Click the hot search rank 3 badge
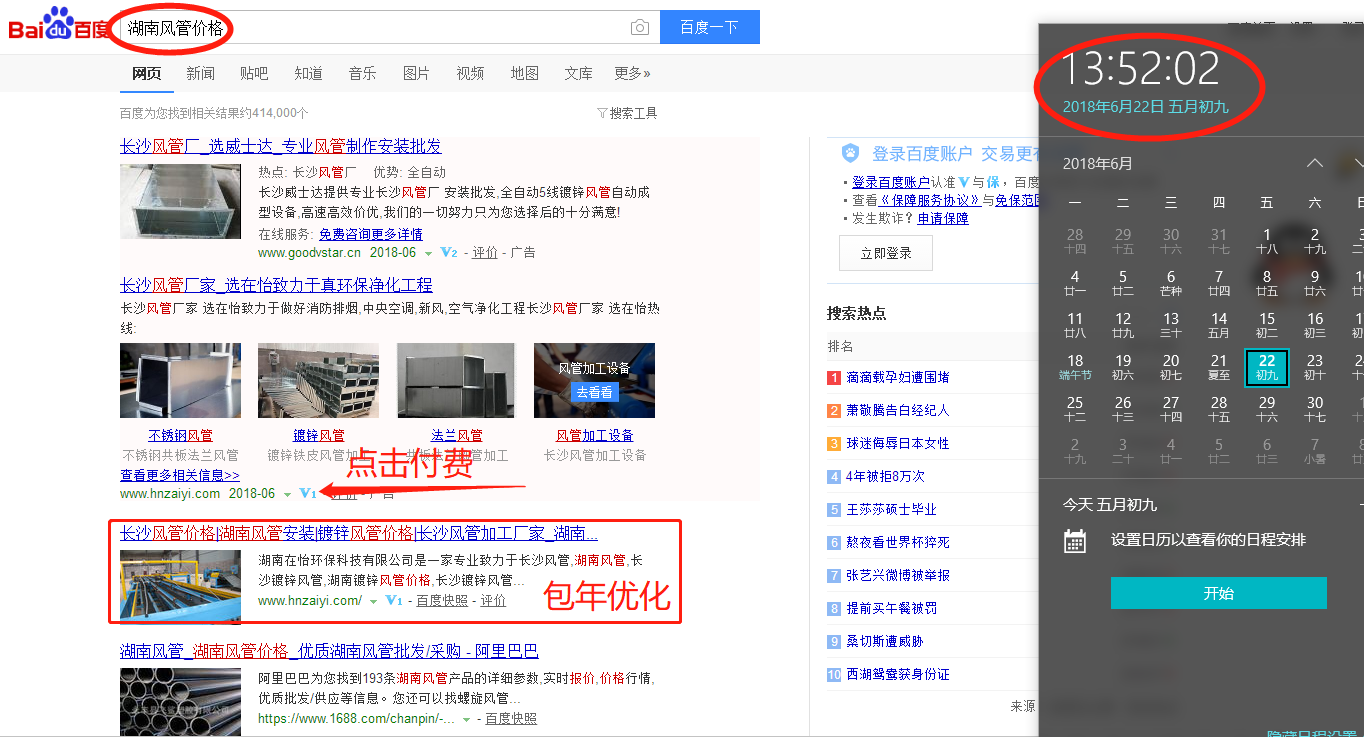1364x737 pixels. (834, 444)
